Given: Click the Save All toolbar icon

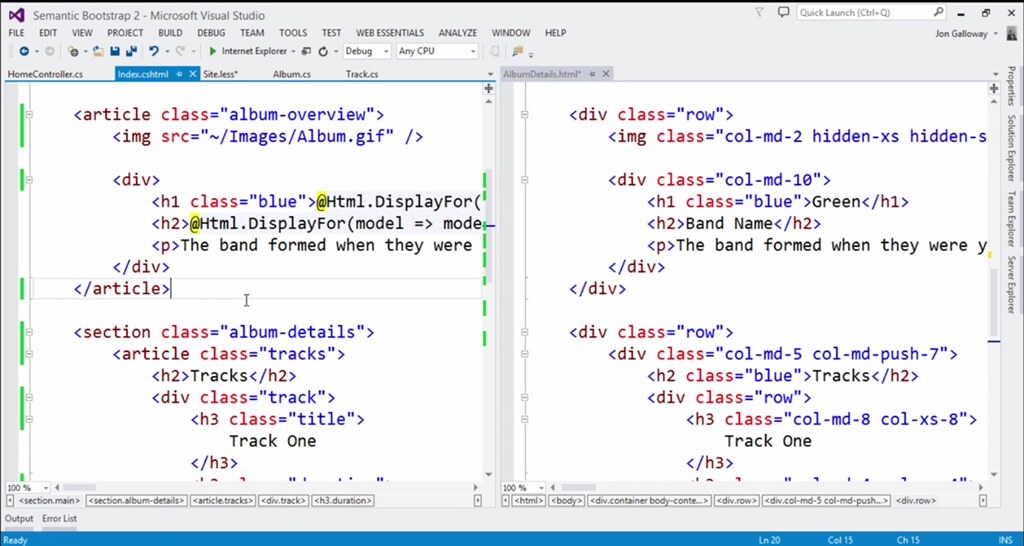Looking at the screenshot, I should tap(132, 51).
